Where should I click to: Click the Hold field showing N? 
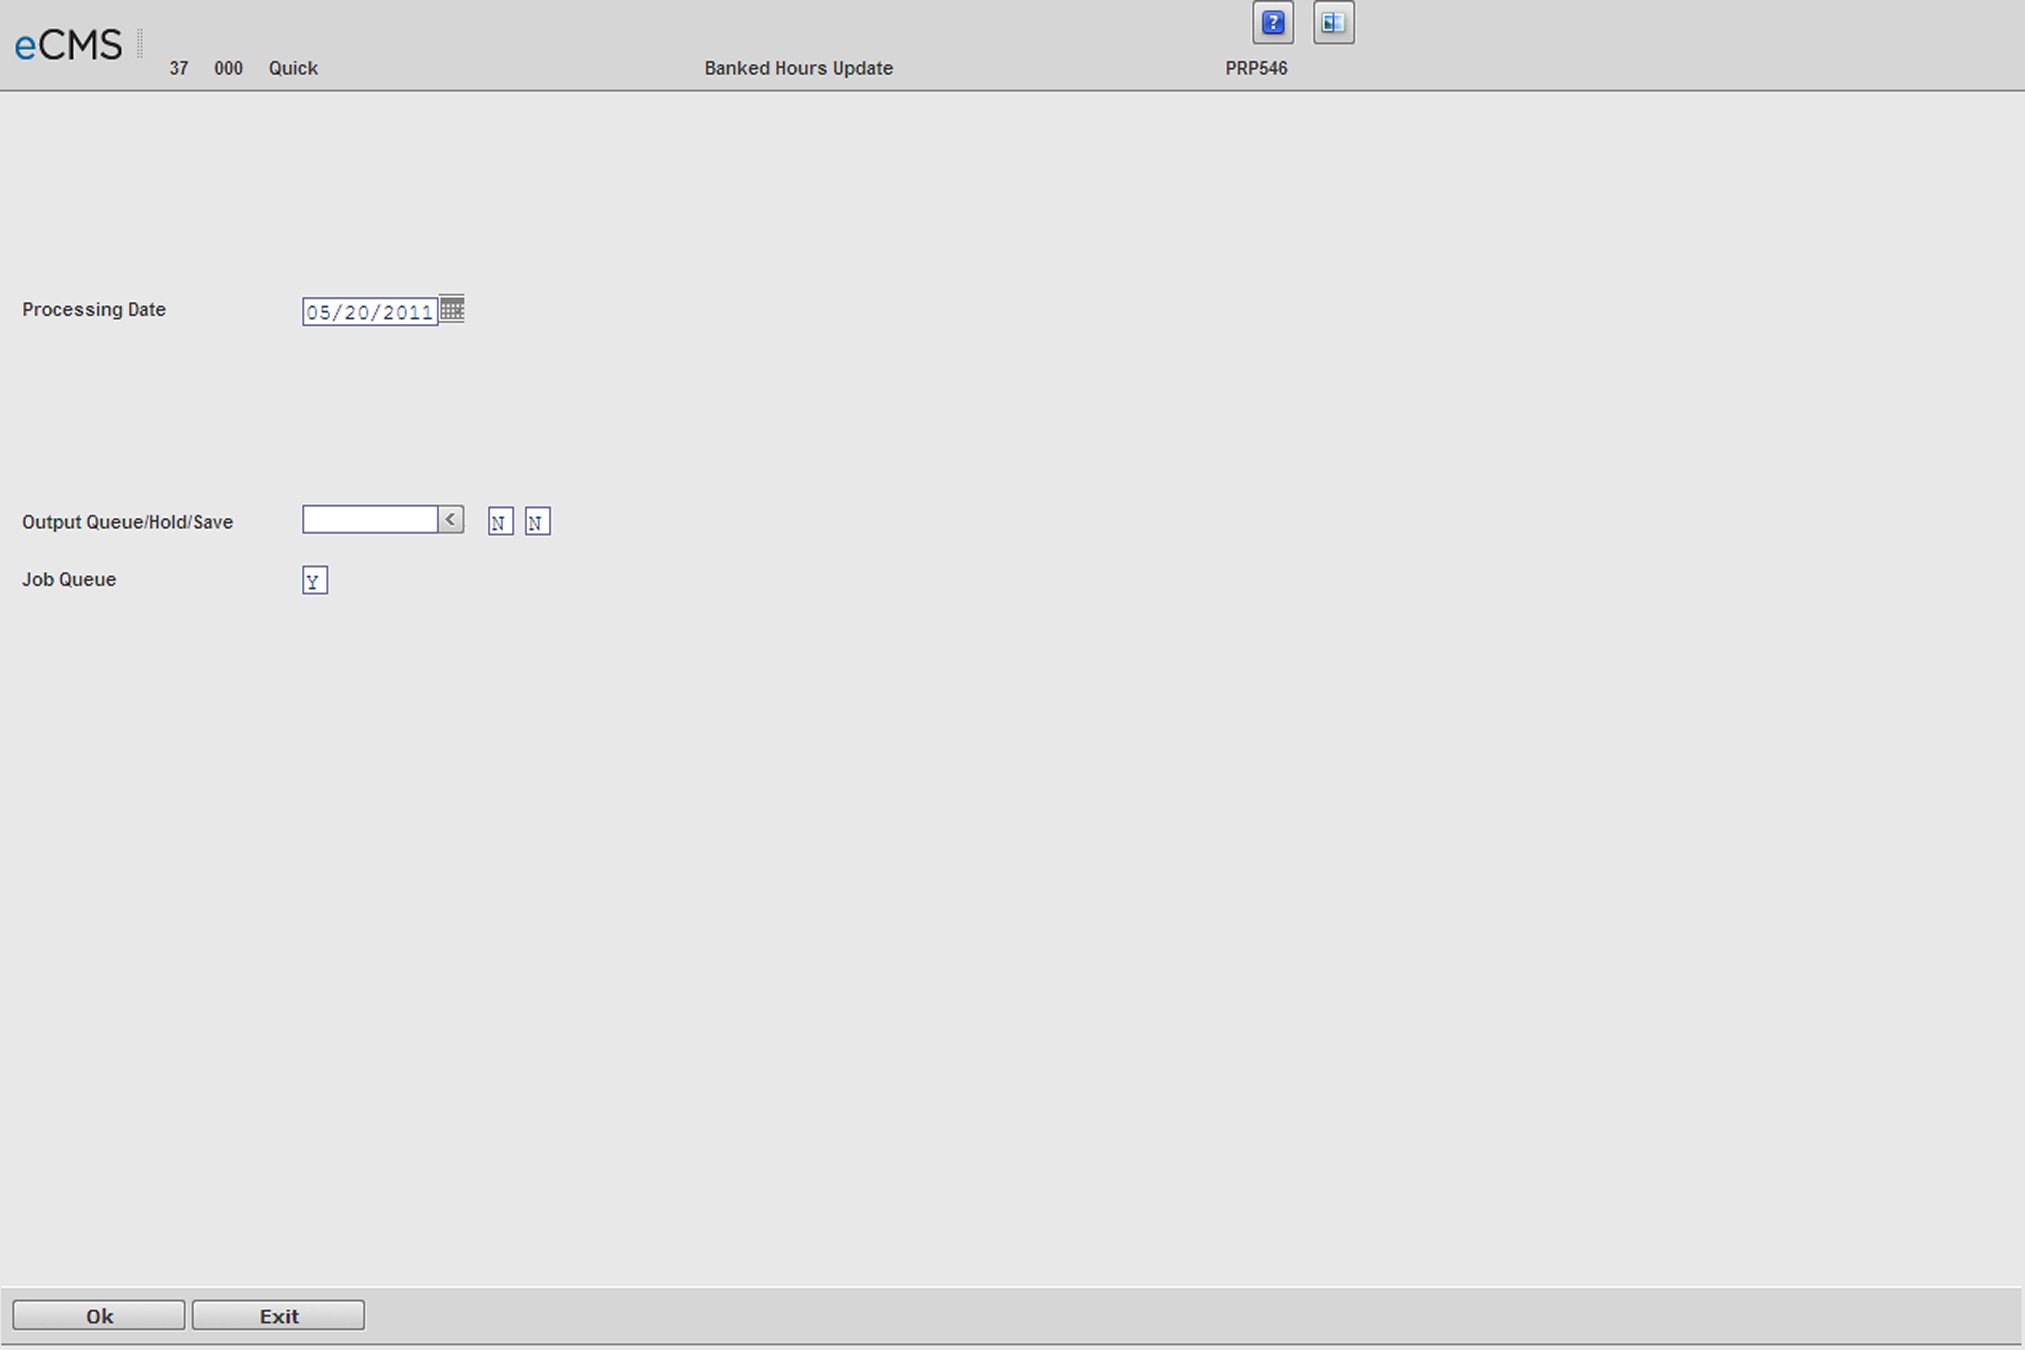pyautogui.click(x=500, y=522)
